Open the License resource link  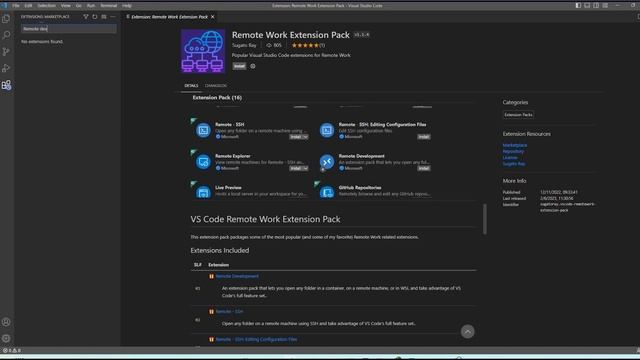click(510, 158)
